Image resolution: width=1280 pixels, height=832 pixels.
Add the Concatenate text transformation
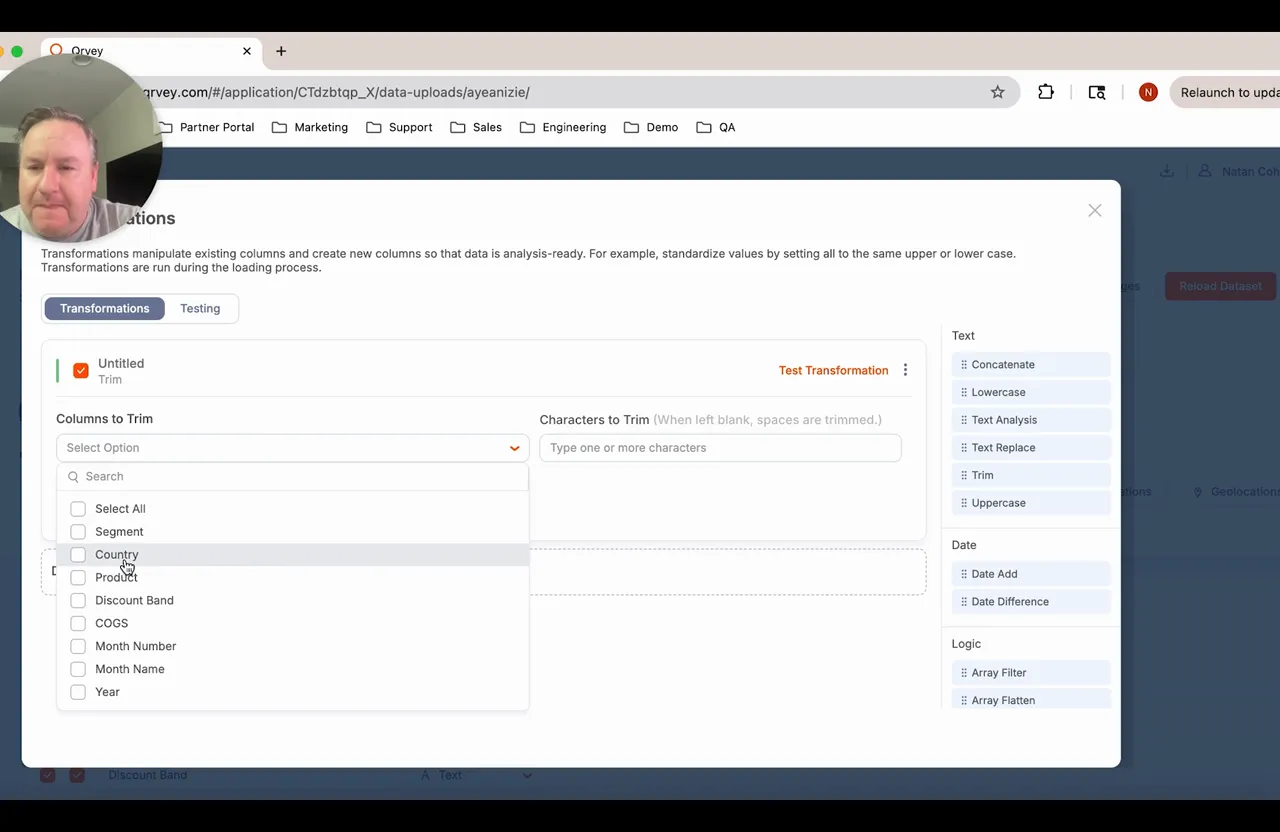point(1003,364)
